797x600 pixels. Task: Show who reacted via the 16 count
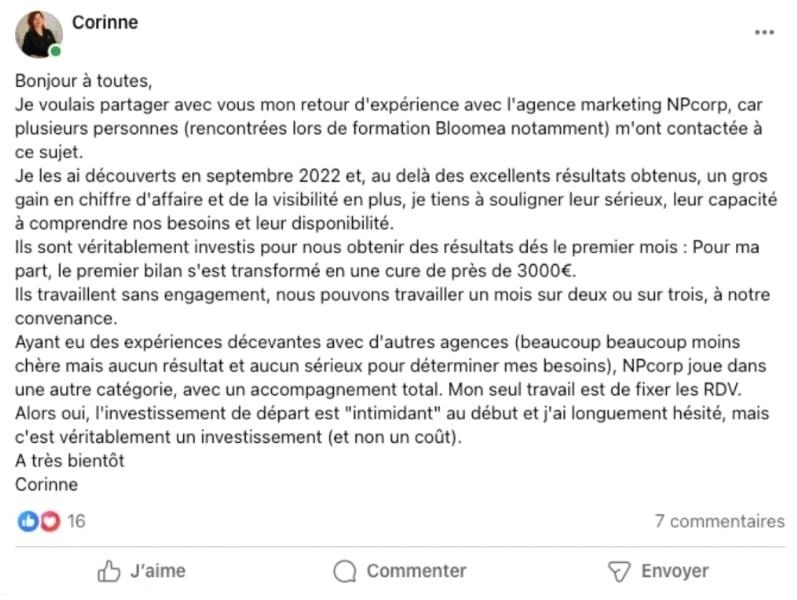(76, 521)
